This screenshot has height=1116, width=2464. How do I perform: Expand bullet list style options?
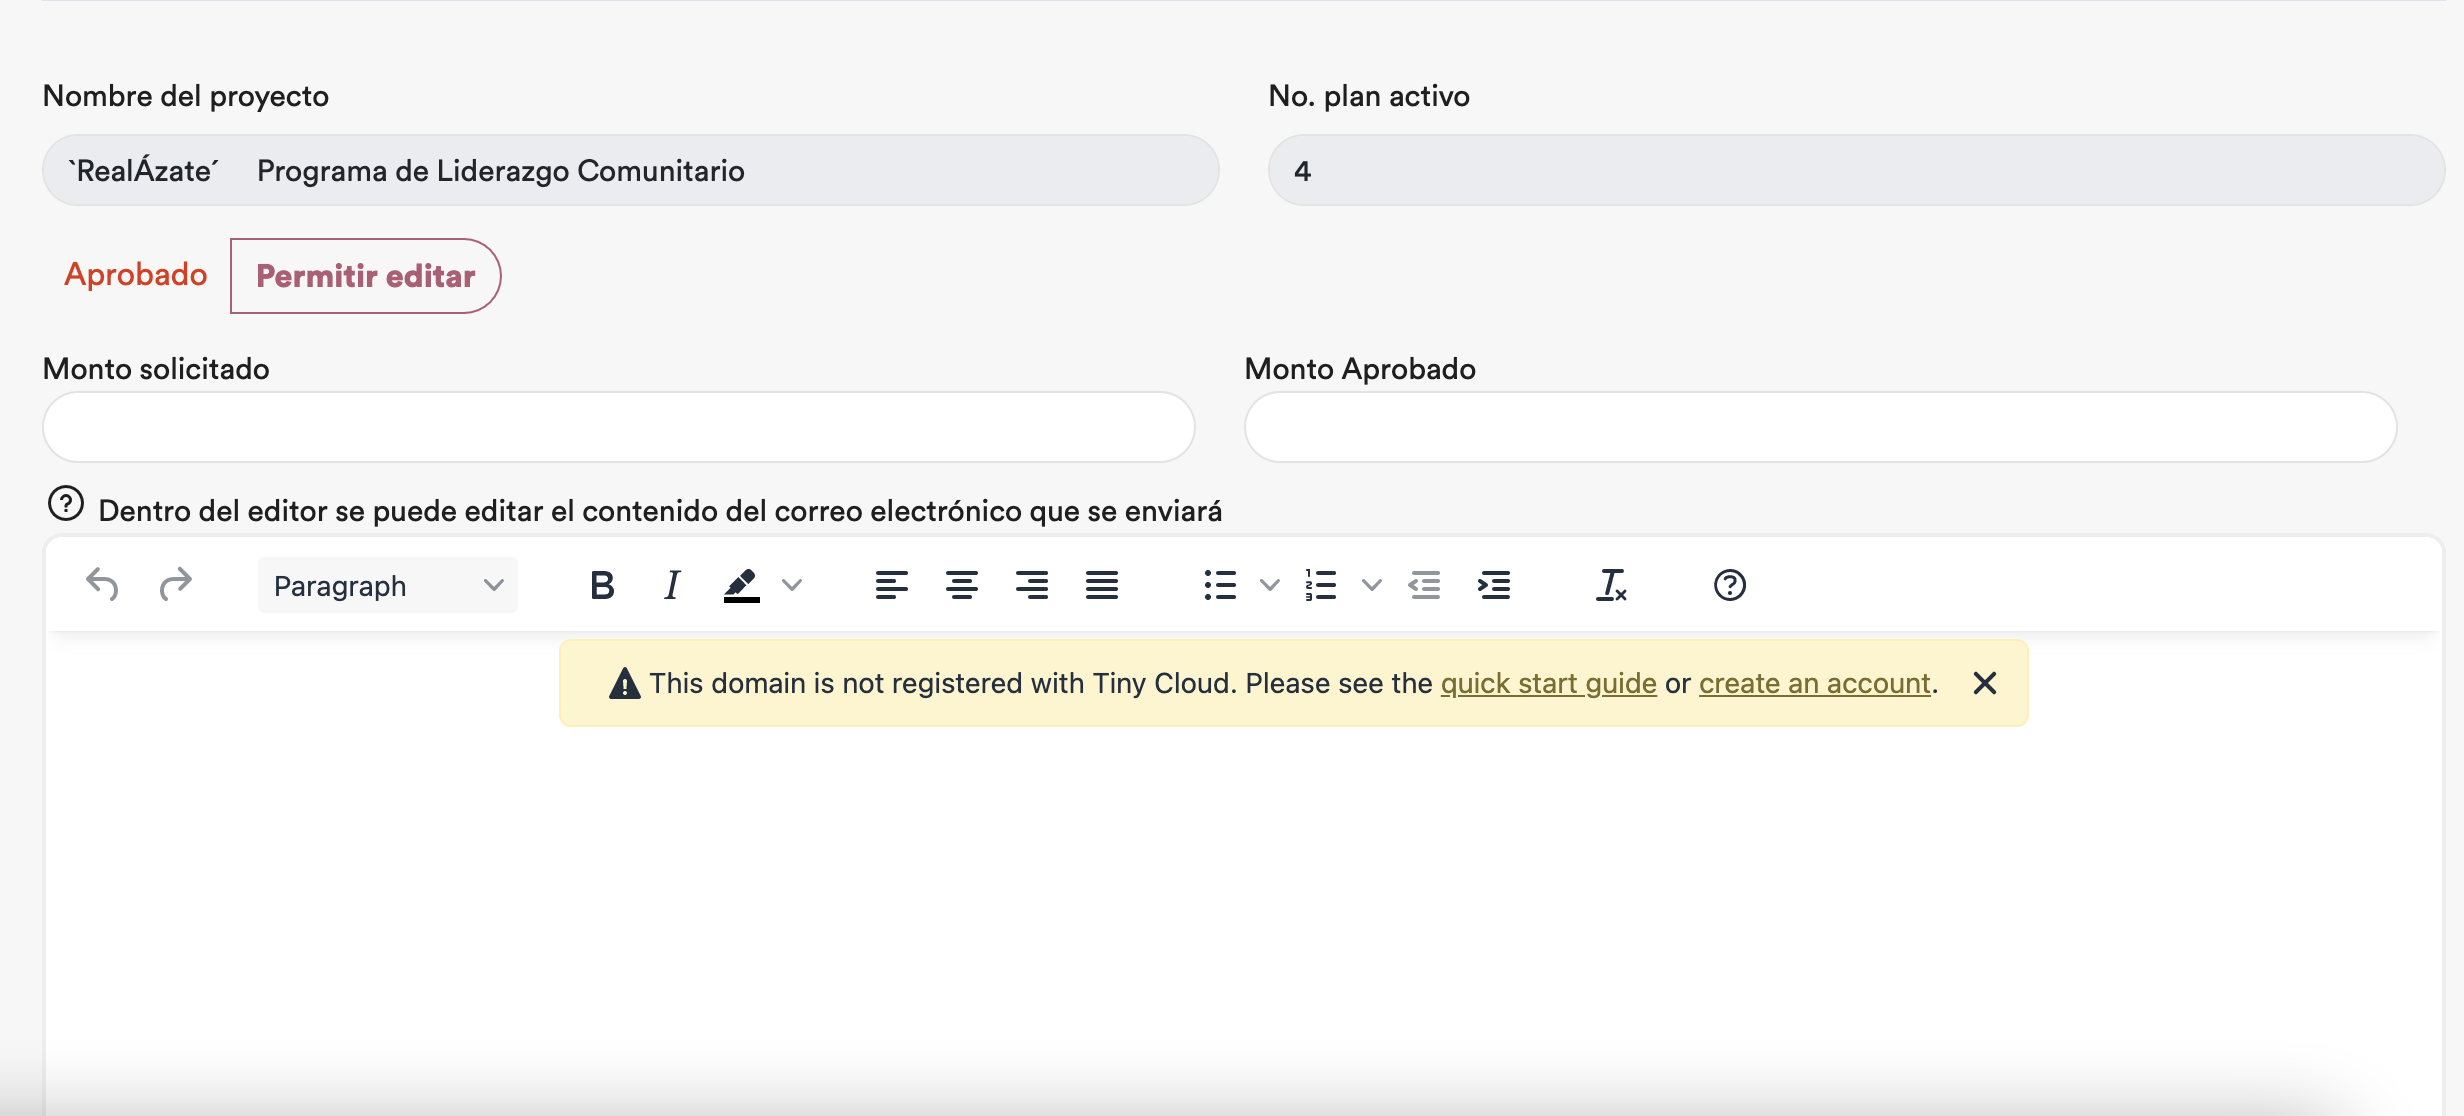[x=1270, y=585]
